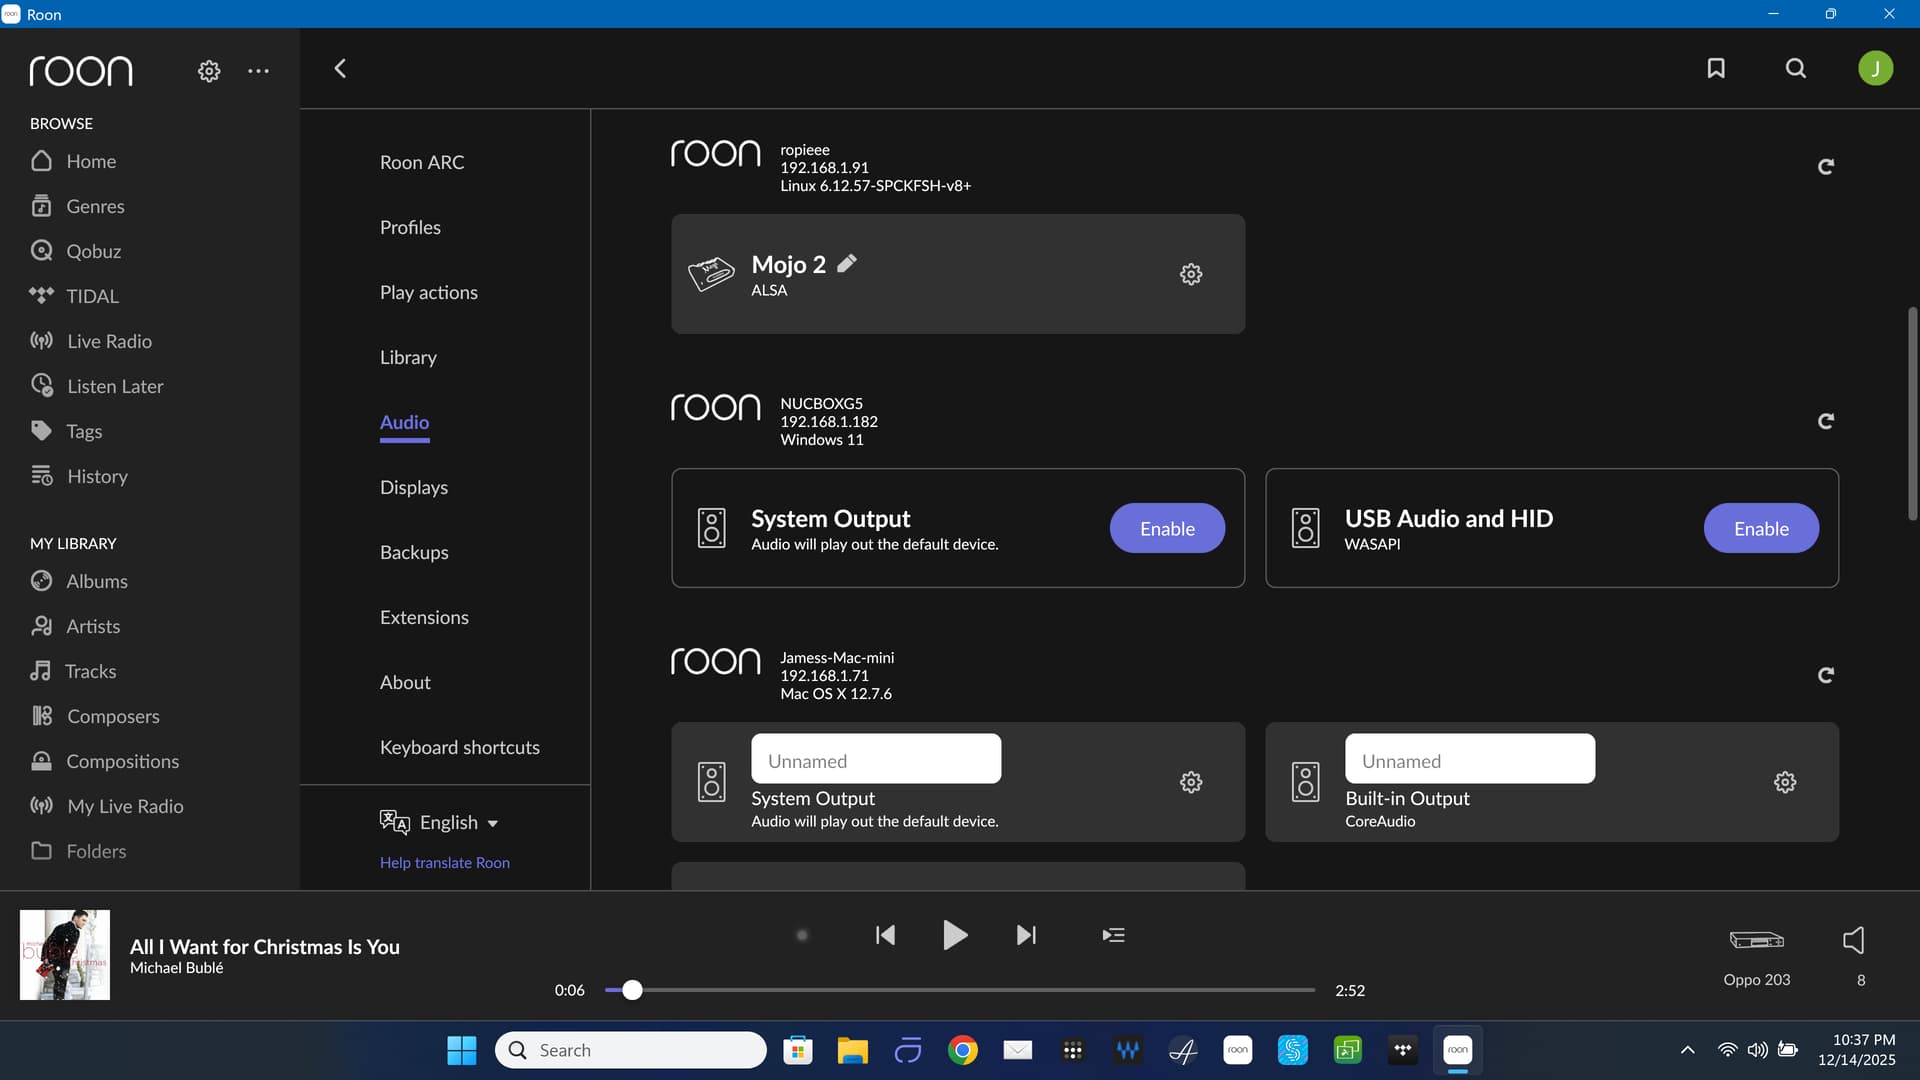Refresh the NUCBOXG5 device list
Screen dimensions: 1920x1080
tap(1825, 421)
